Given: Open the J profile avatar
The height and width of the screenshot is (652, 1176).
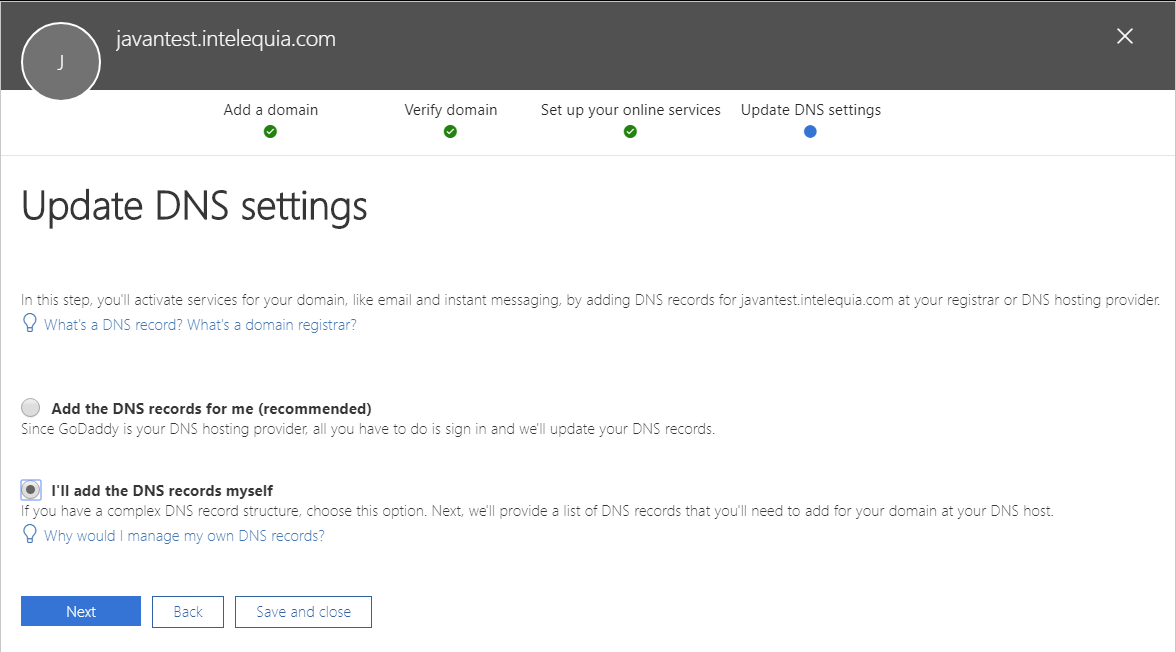Looking at the screenshot, I should pyautogui.click(x=60, y=61).
